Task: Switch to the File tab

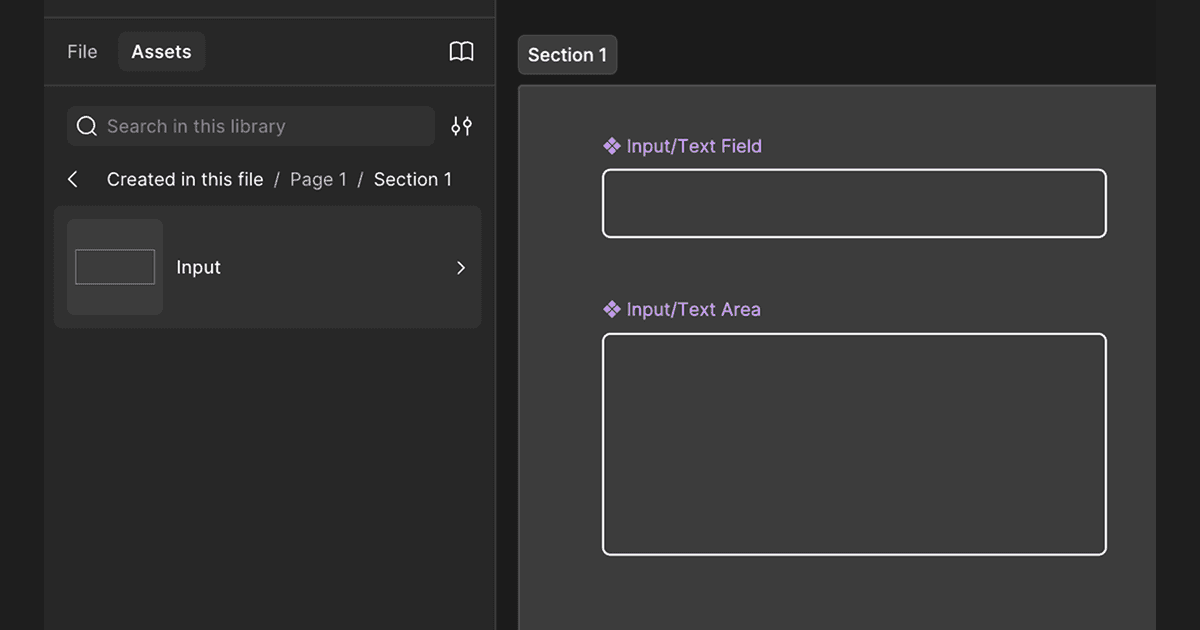Action: point(82,52)
